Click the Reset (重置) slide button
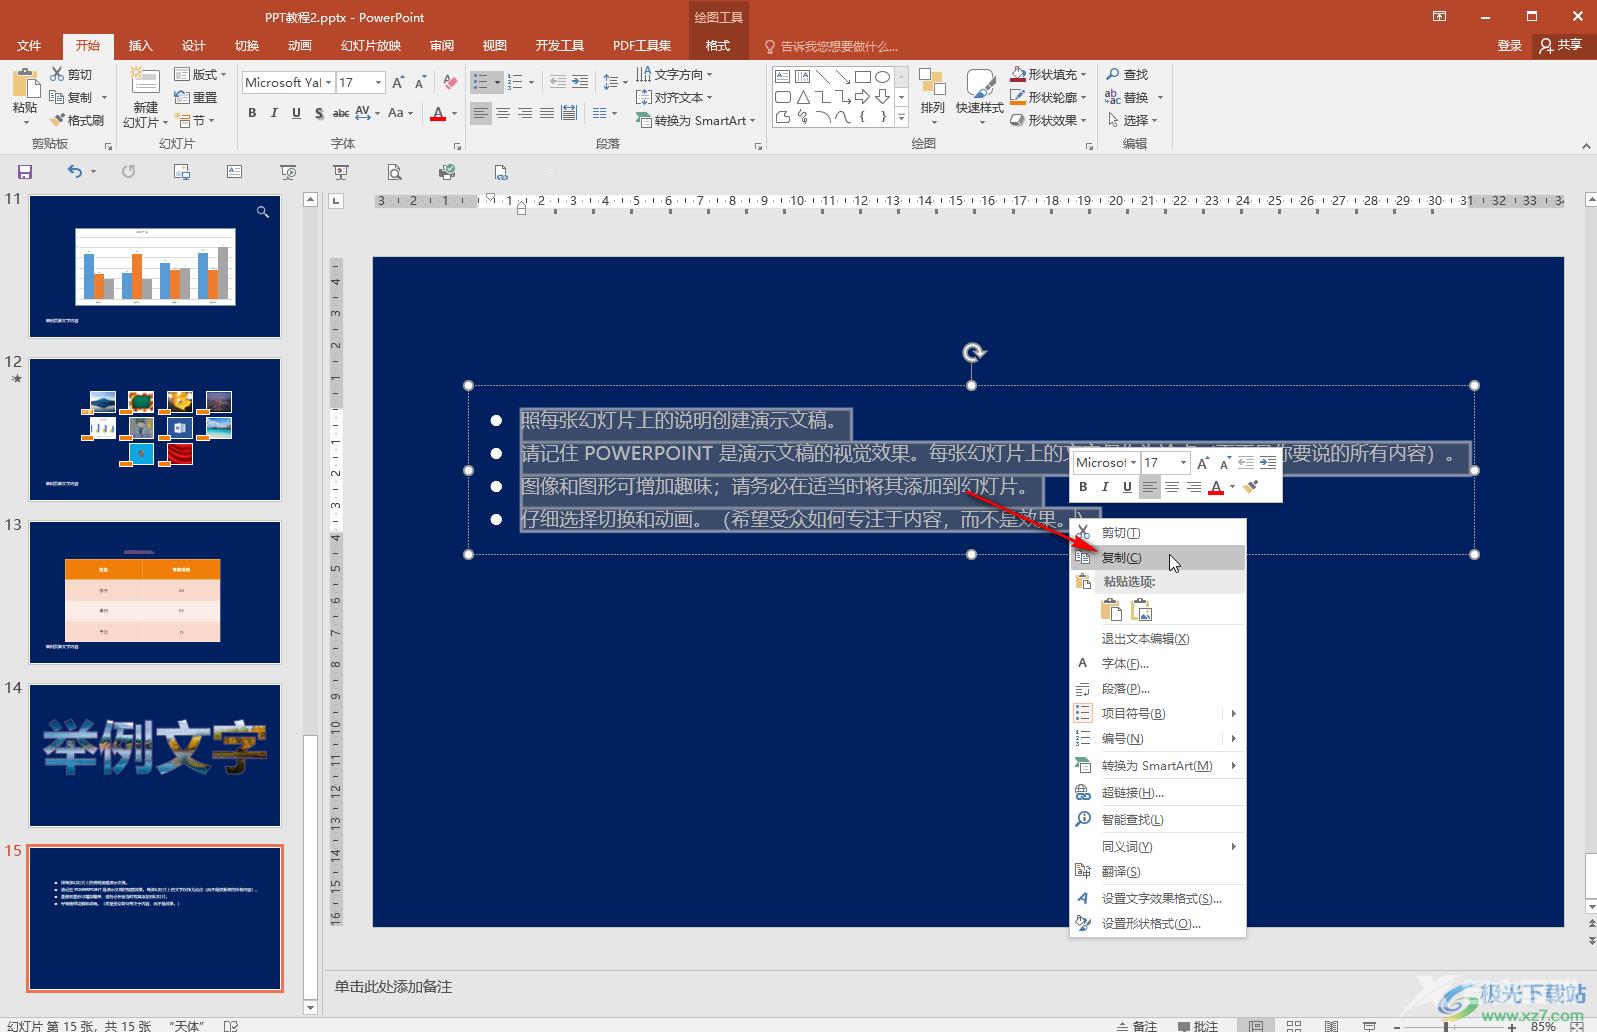Image resolution: width=1597 pixels, height=1032 pixels. [x=196, y=97]
